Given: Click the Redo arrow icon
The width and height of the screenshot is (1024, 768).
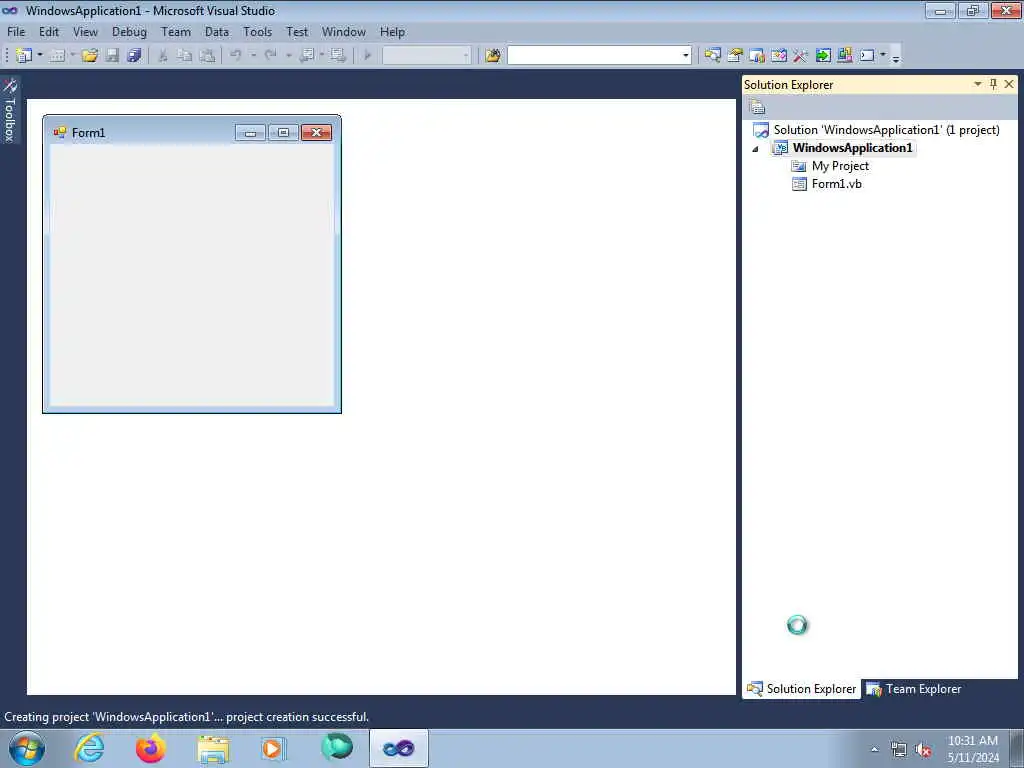Looking at the screenshot, I should coord(270,56).
